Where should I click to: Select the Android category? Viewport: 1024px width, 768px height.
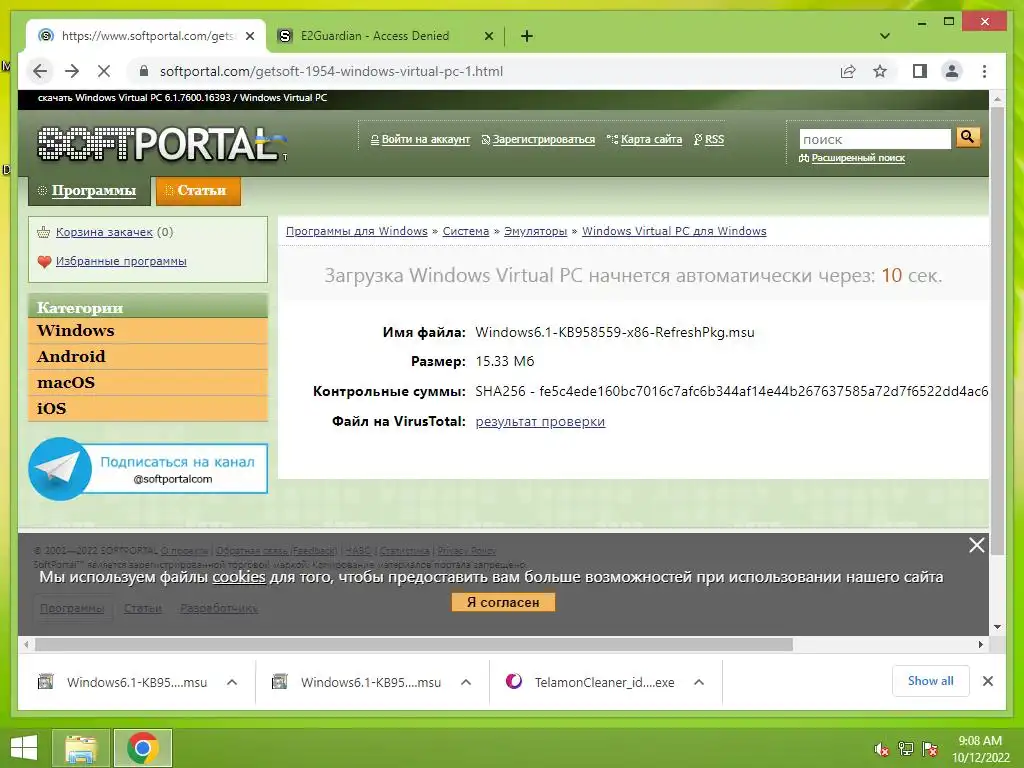click(148, 357)
